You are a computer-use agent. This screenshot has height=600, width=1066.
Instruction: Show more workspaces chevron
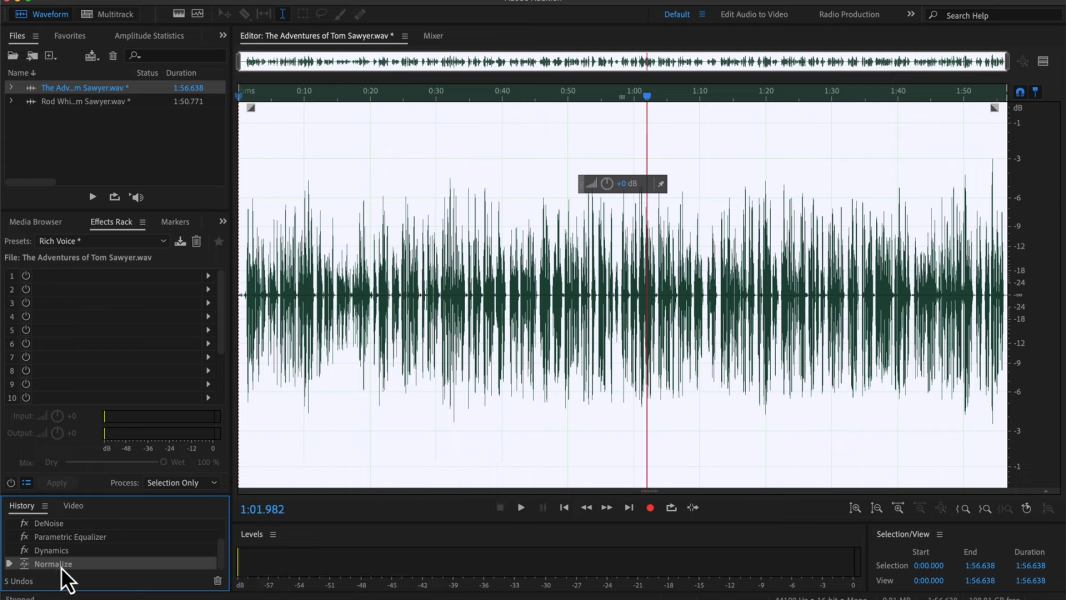pyautogui.click(x=910, y=14)
